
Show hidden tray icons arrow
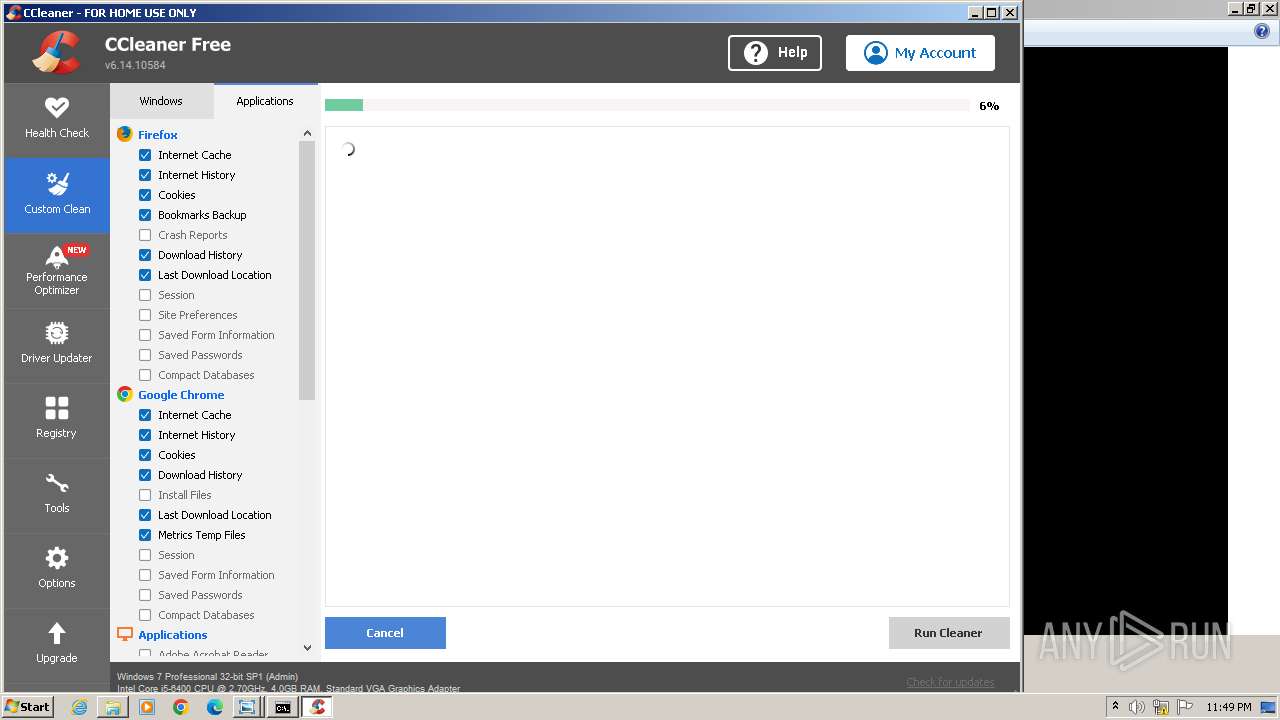click(x=1115, y=707)
